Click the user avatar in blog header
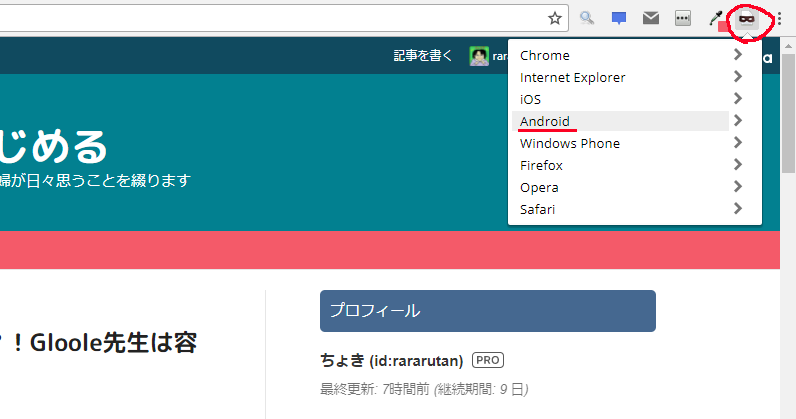Viewport: 796px width, 419px height. [479, 56]
